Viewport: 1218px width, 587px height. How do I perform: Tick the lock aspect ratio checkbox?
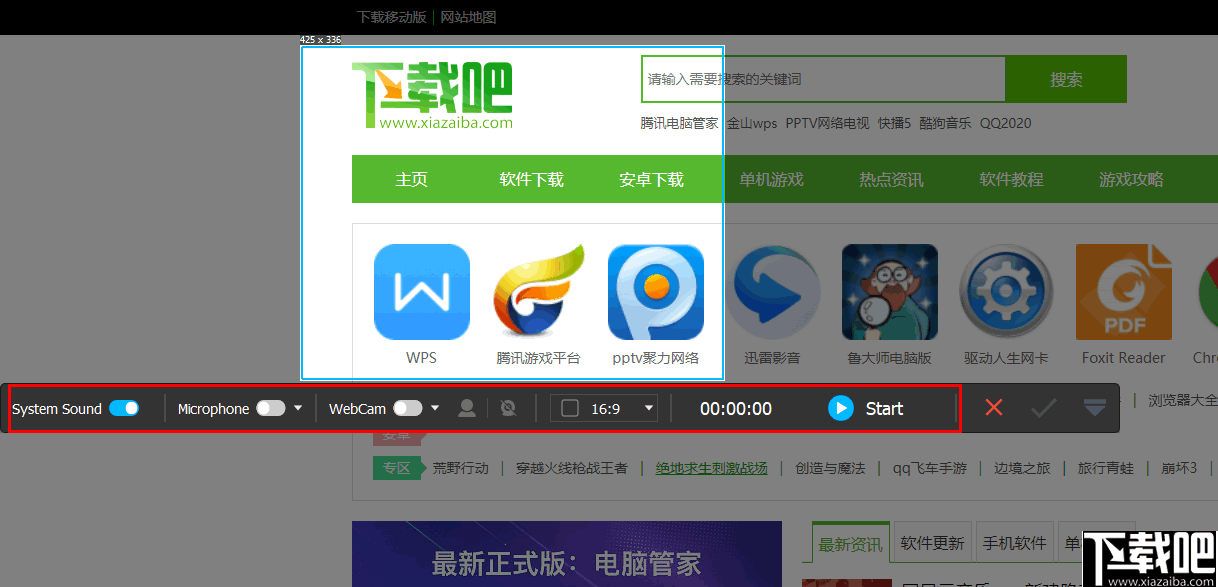[x=570, y=408]
